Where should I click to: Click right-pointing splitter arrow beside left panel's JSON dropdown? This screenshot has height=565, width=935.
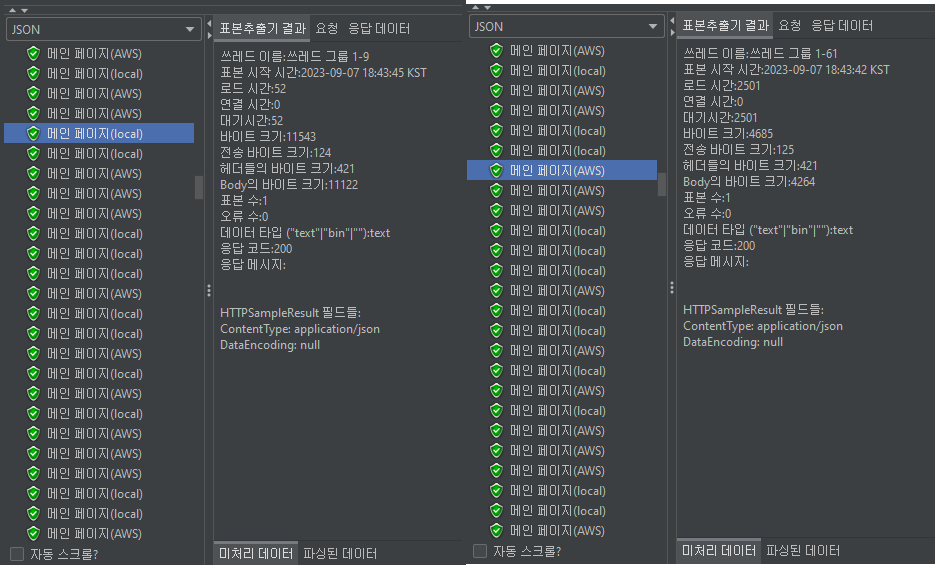pos(209,35)
